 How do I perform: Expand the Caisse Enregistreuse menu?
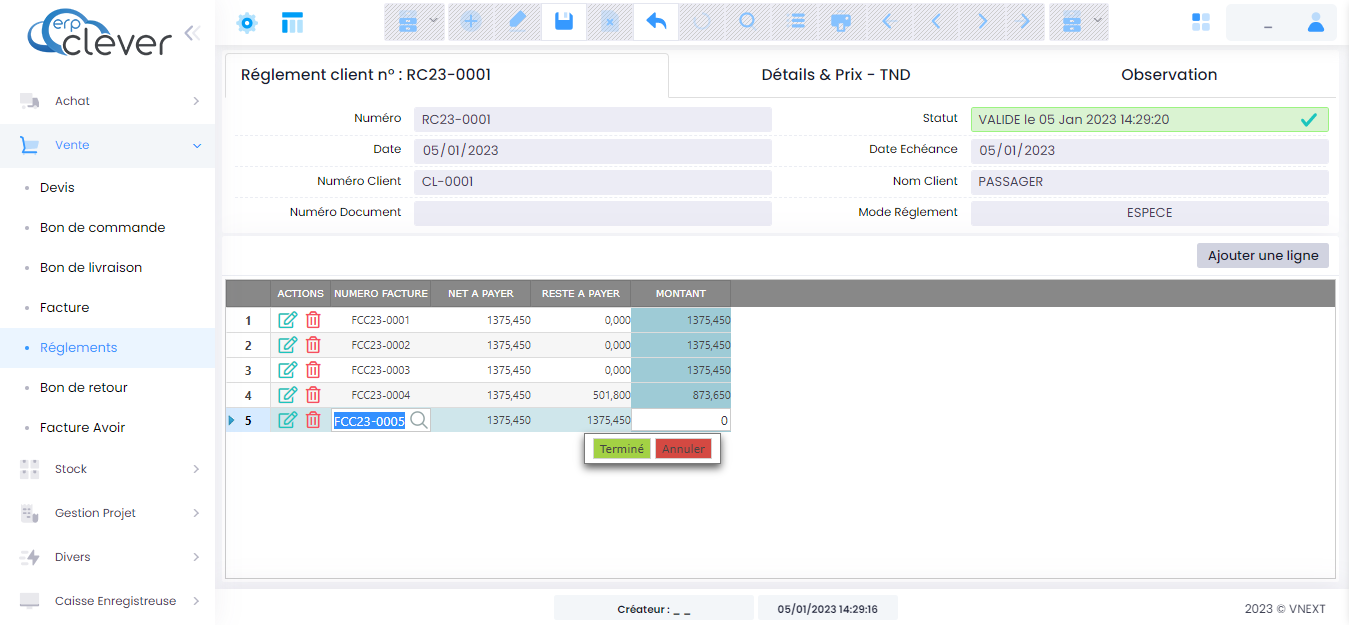[107, 601]
